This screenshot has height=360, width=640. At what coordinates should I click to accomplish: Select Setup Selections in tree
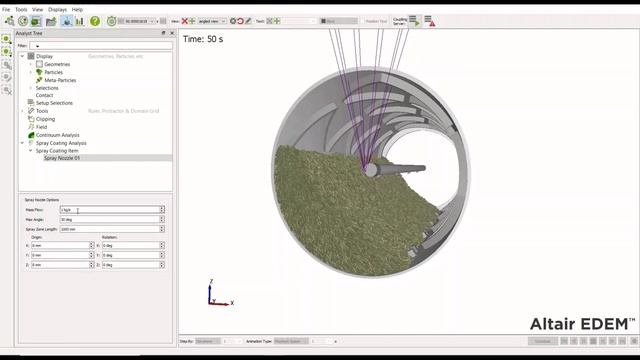(x=54, y=103)
